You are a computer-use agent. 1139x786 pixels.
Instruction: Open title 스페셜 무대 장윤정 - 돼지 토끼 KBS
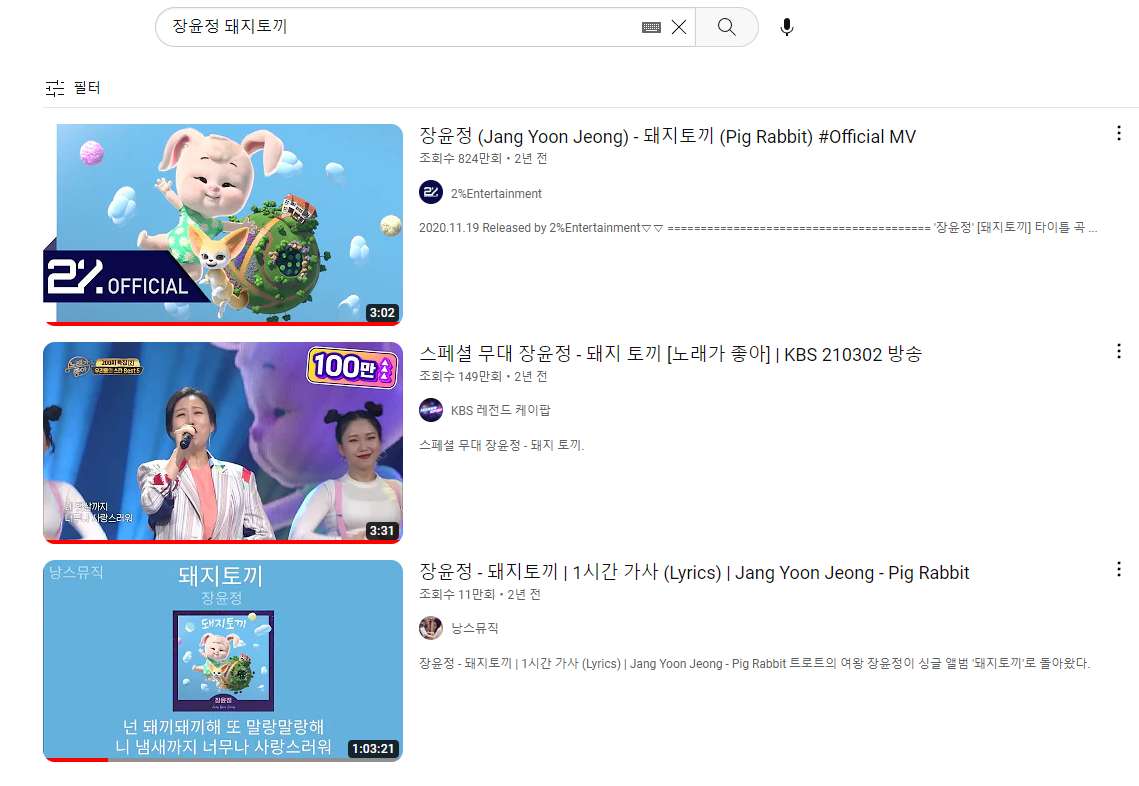click(x=670, y=354)
